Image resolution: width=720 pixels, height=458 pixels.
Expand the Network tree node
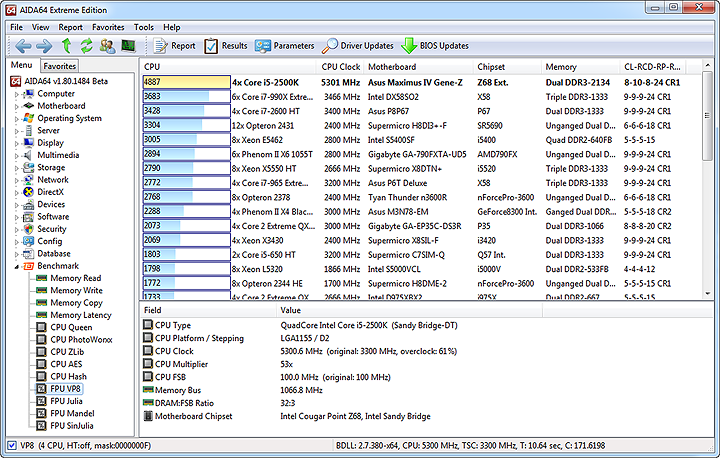[x=17, y=180]
